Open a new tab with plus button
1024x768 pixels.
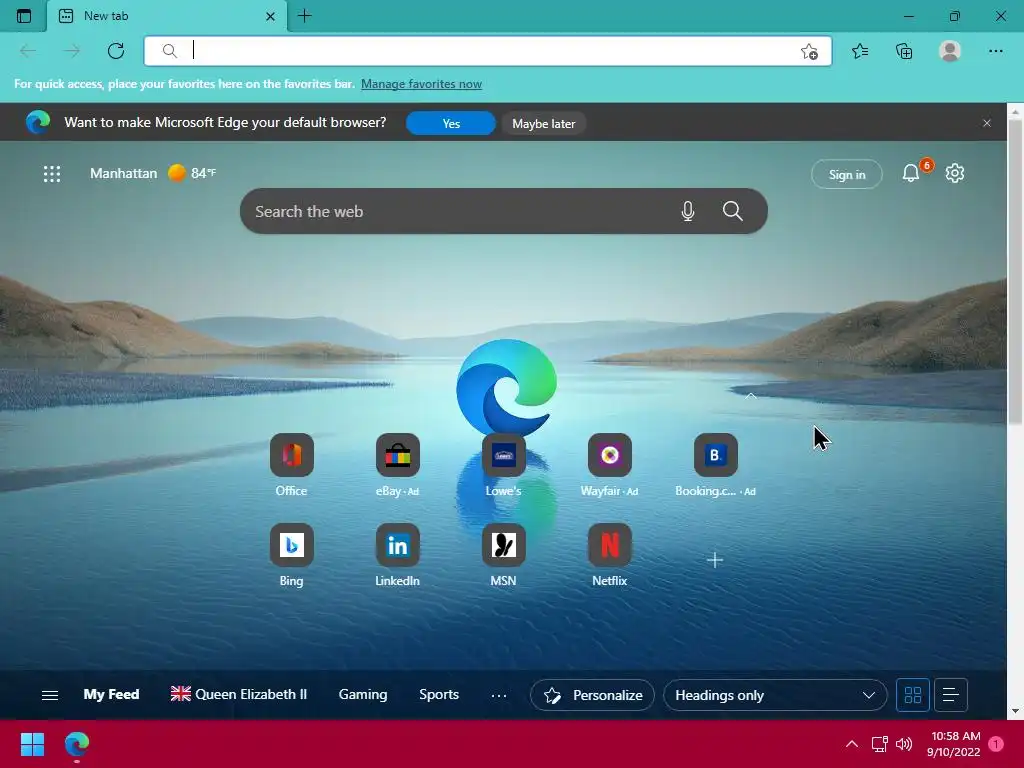[x=305, y=16]
